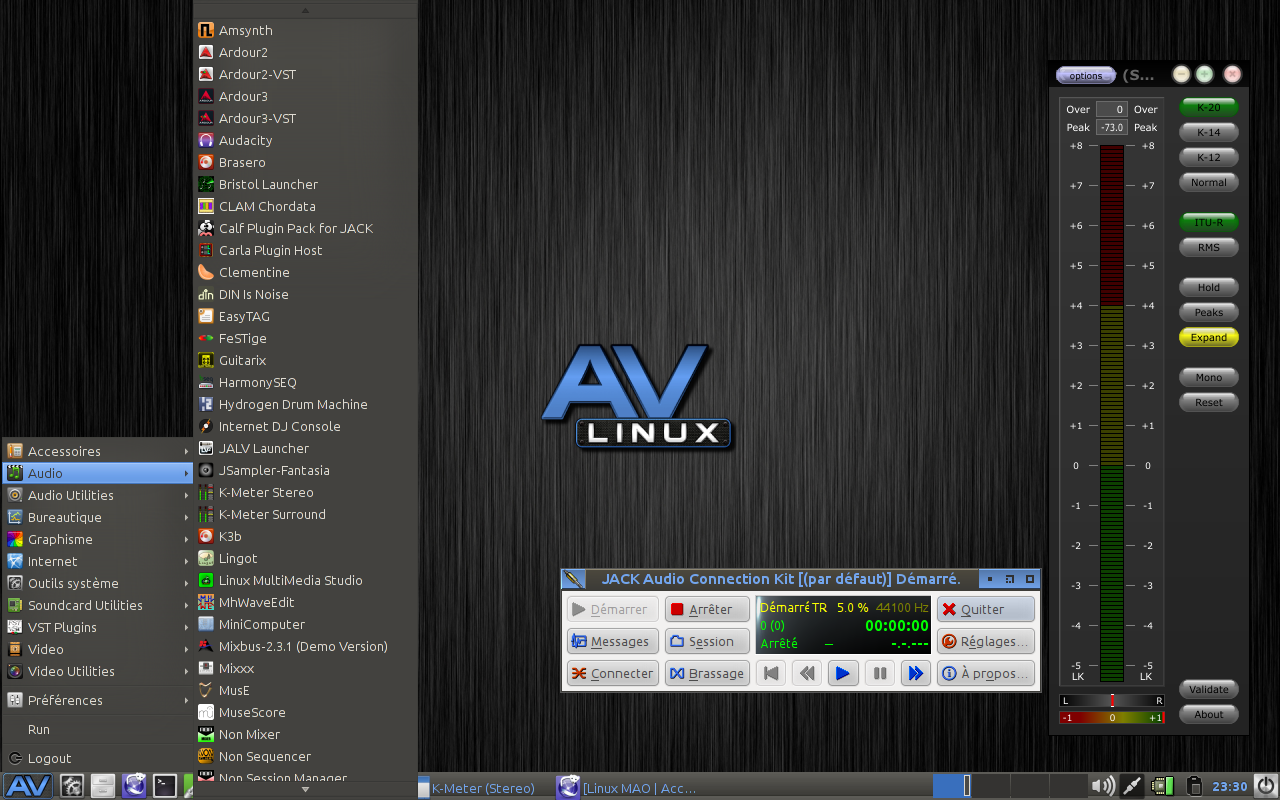Click the Brasero disc icon
Viewport: 1280px width, 800px height.
[206, 162]
